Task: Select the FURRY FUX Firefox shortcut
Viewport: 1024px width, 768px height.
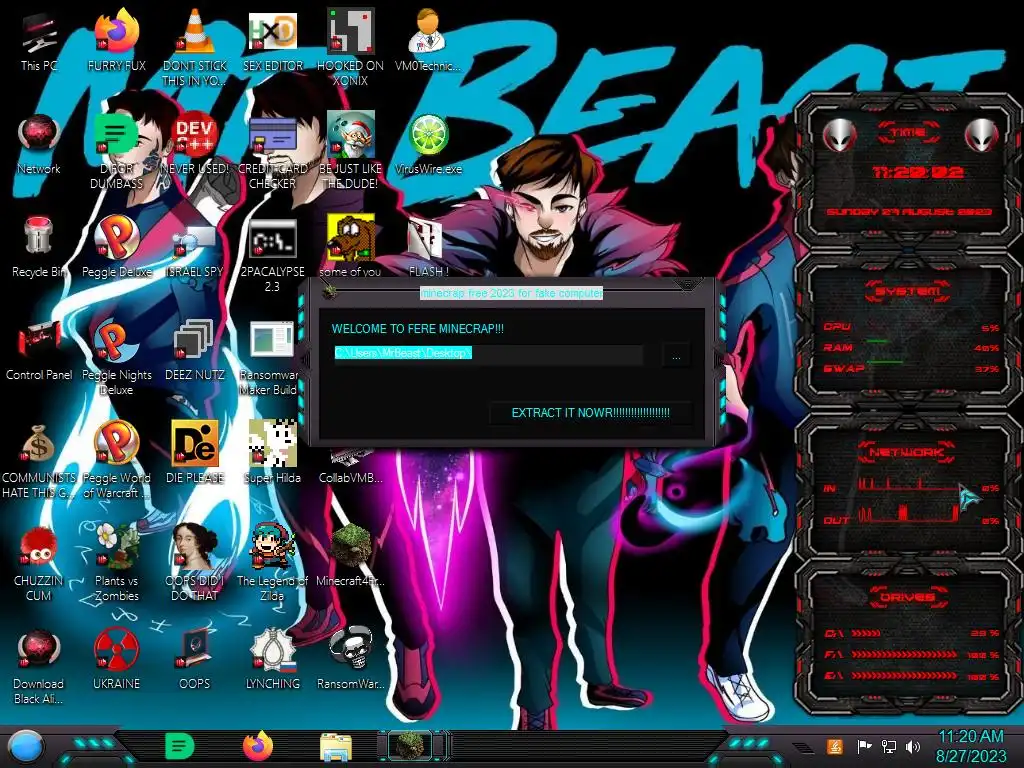Action: pyautogui.click(x=117, y=42)
